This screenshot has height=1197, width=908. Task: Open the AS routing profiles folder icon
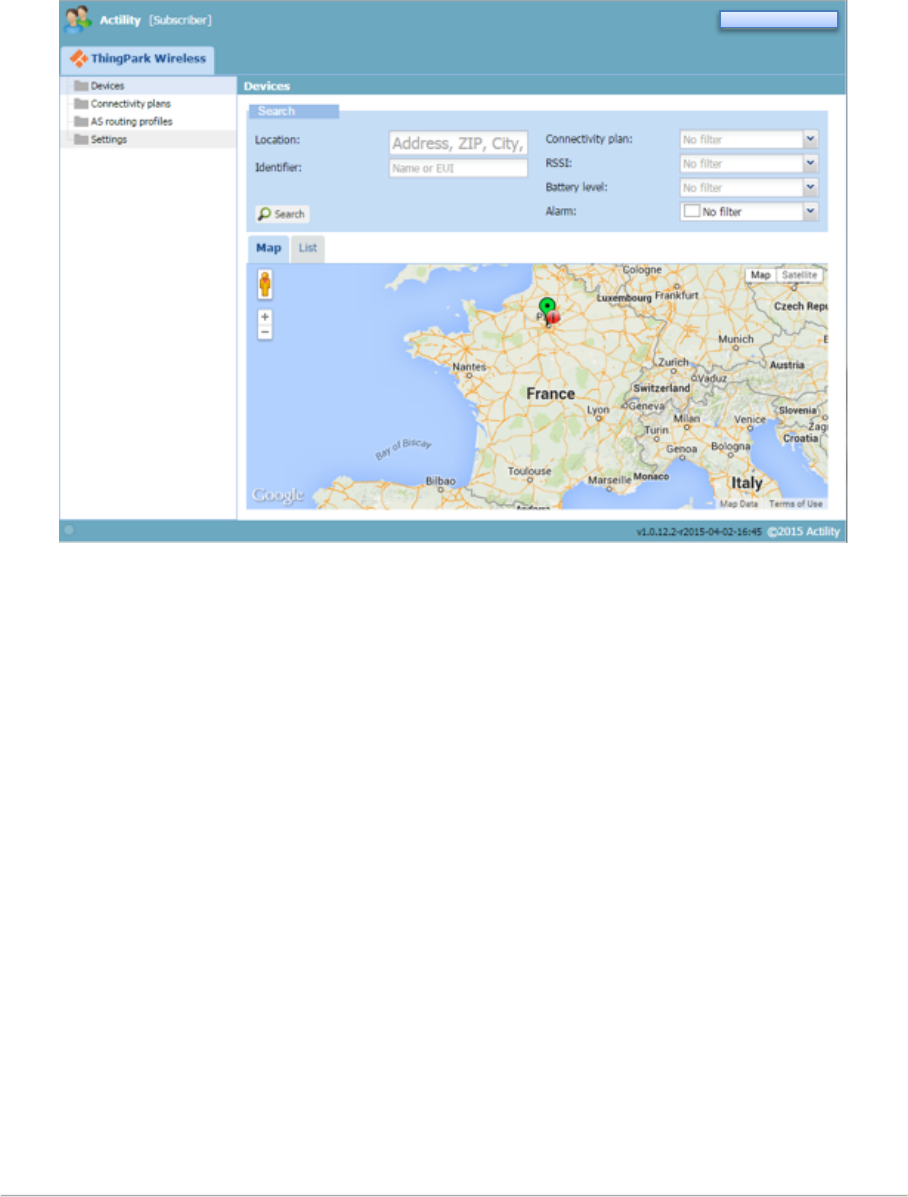(x=81, y=121)
